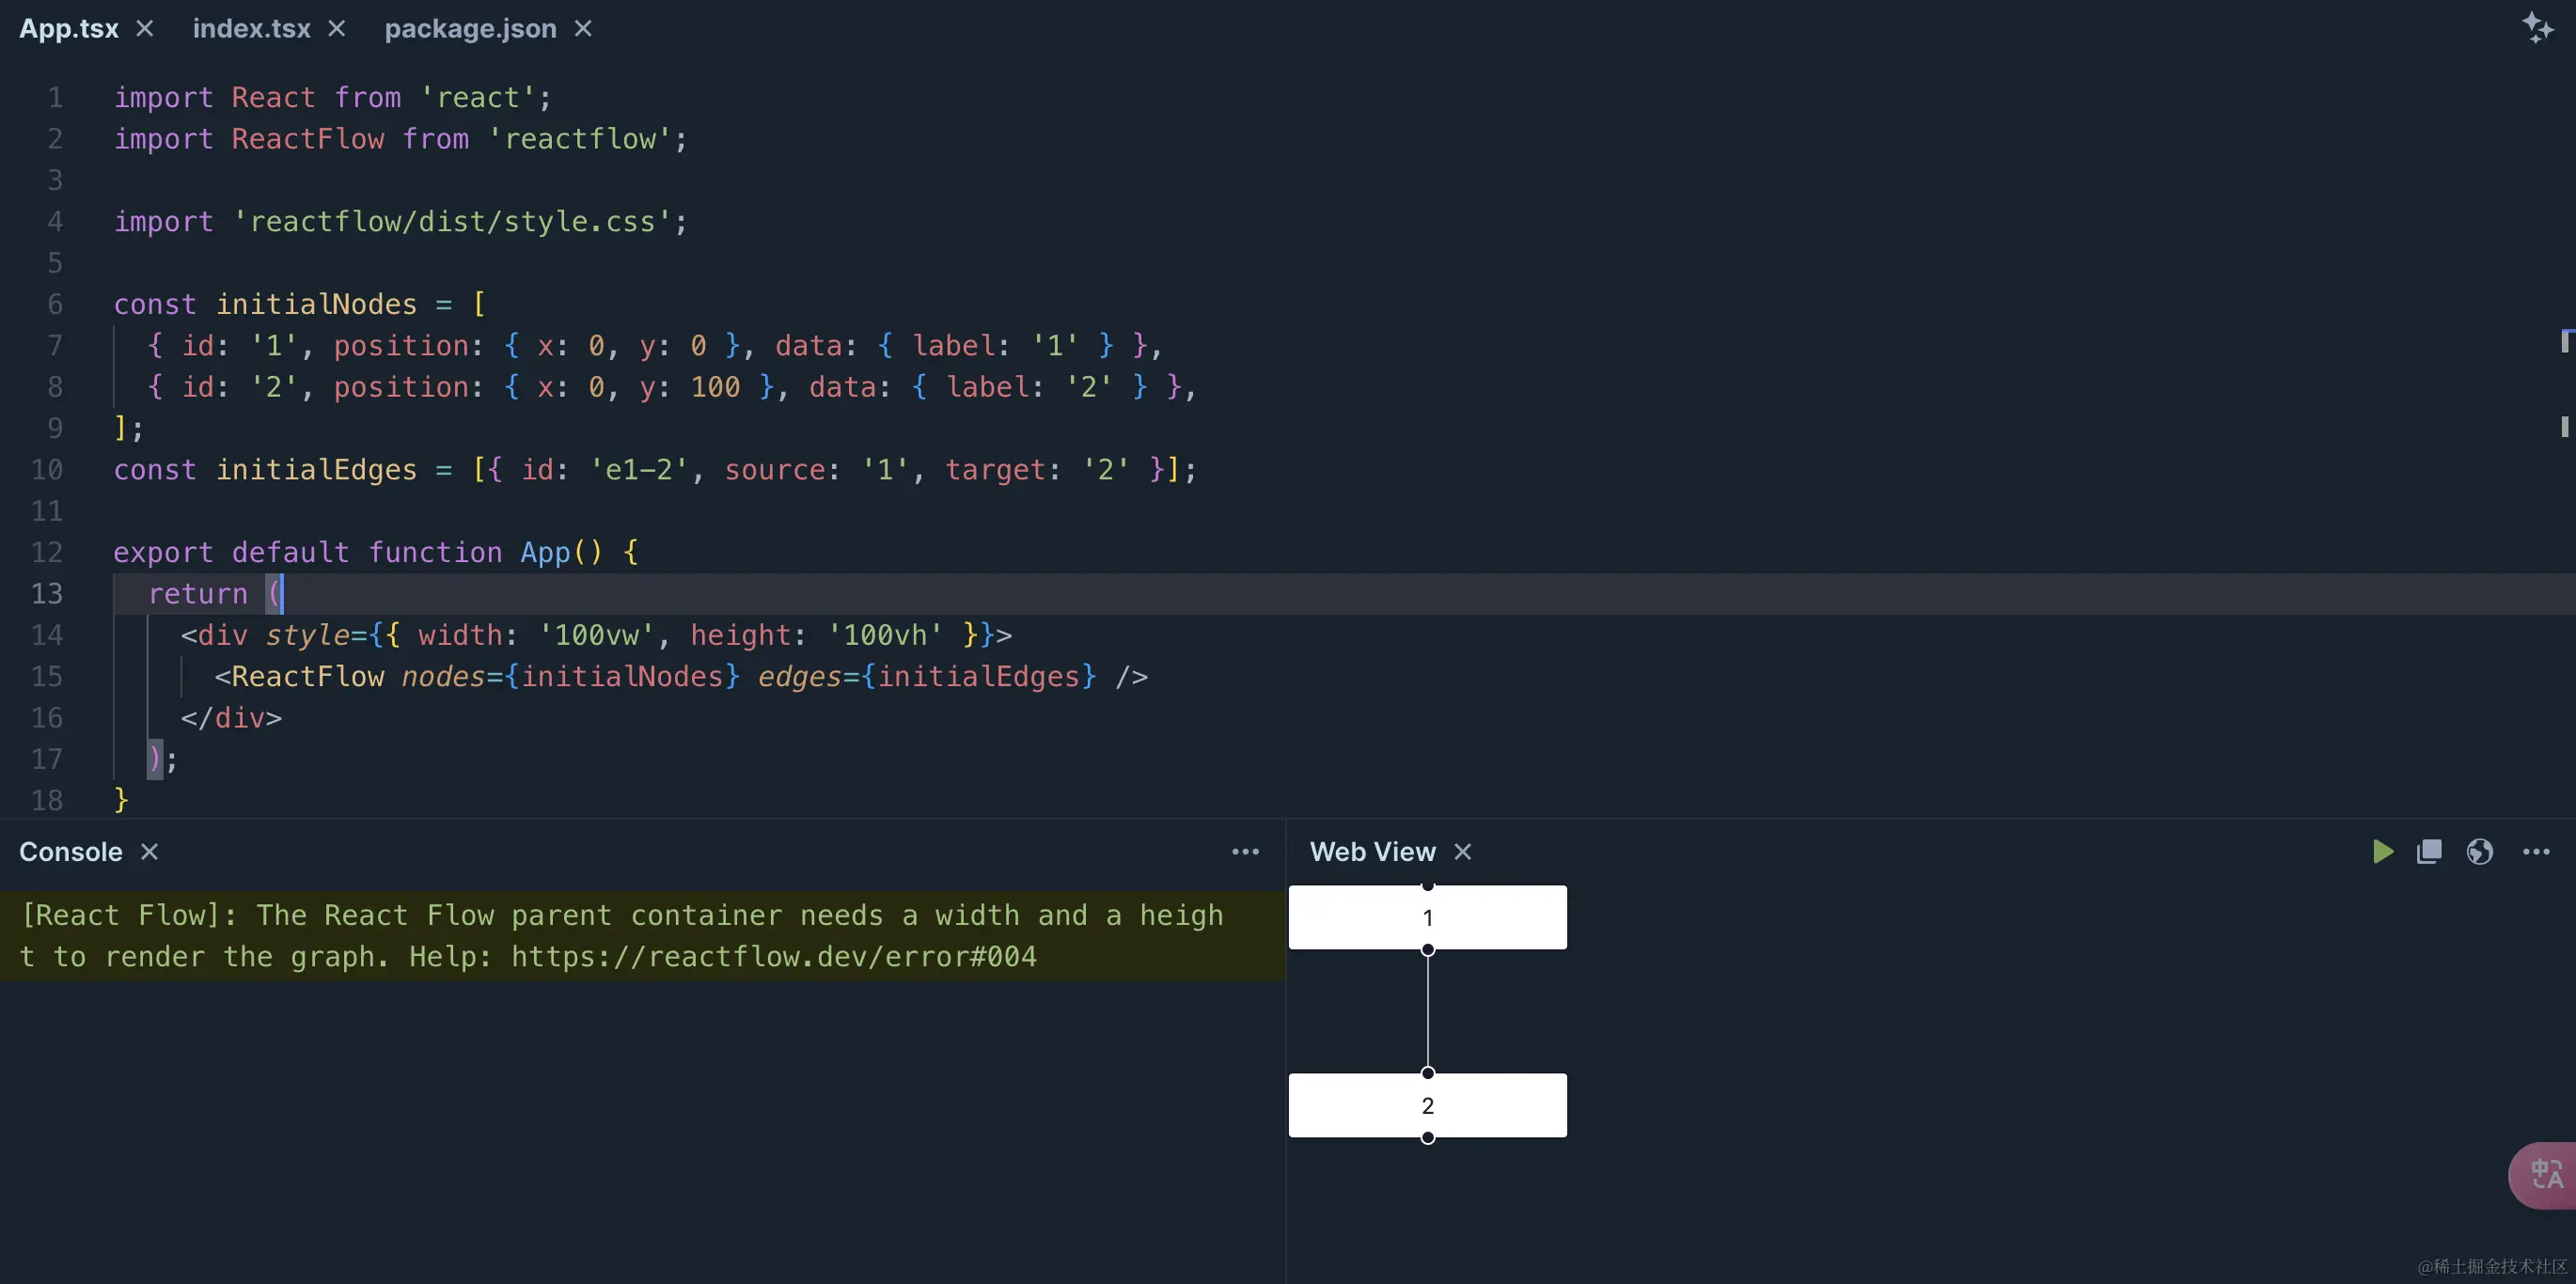Click the edge line between nodes
Image resolution: width=2576 pixels, height=1284 pixels.
coord(1427,1011)
